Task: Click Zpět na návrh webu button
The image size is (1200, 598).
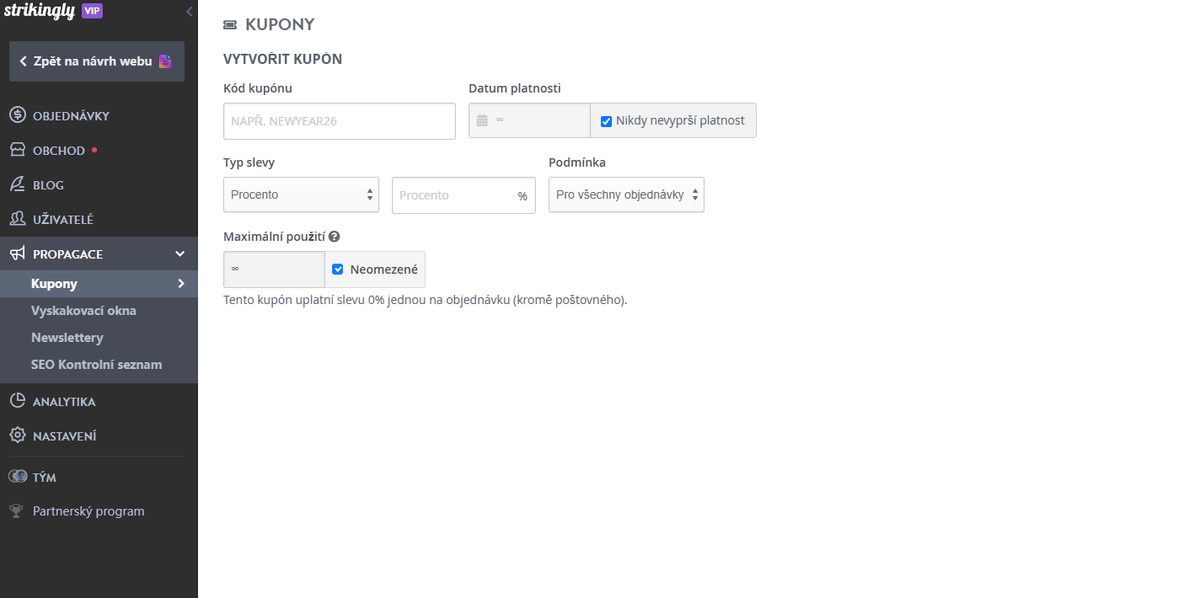Action: pos(97,61)
